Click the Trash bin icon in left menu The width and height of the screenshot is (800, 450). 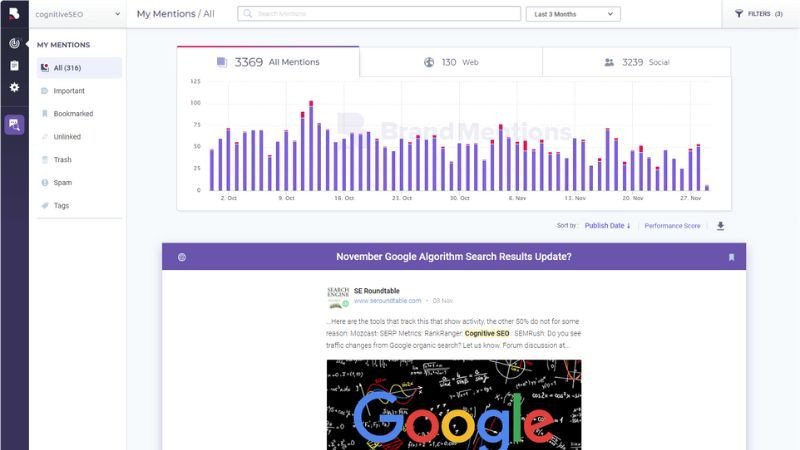click(x=44, y=160)
